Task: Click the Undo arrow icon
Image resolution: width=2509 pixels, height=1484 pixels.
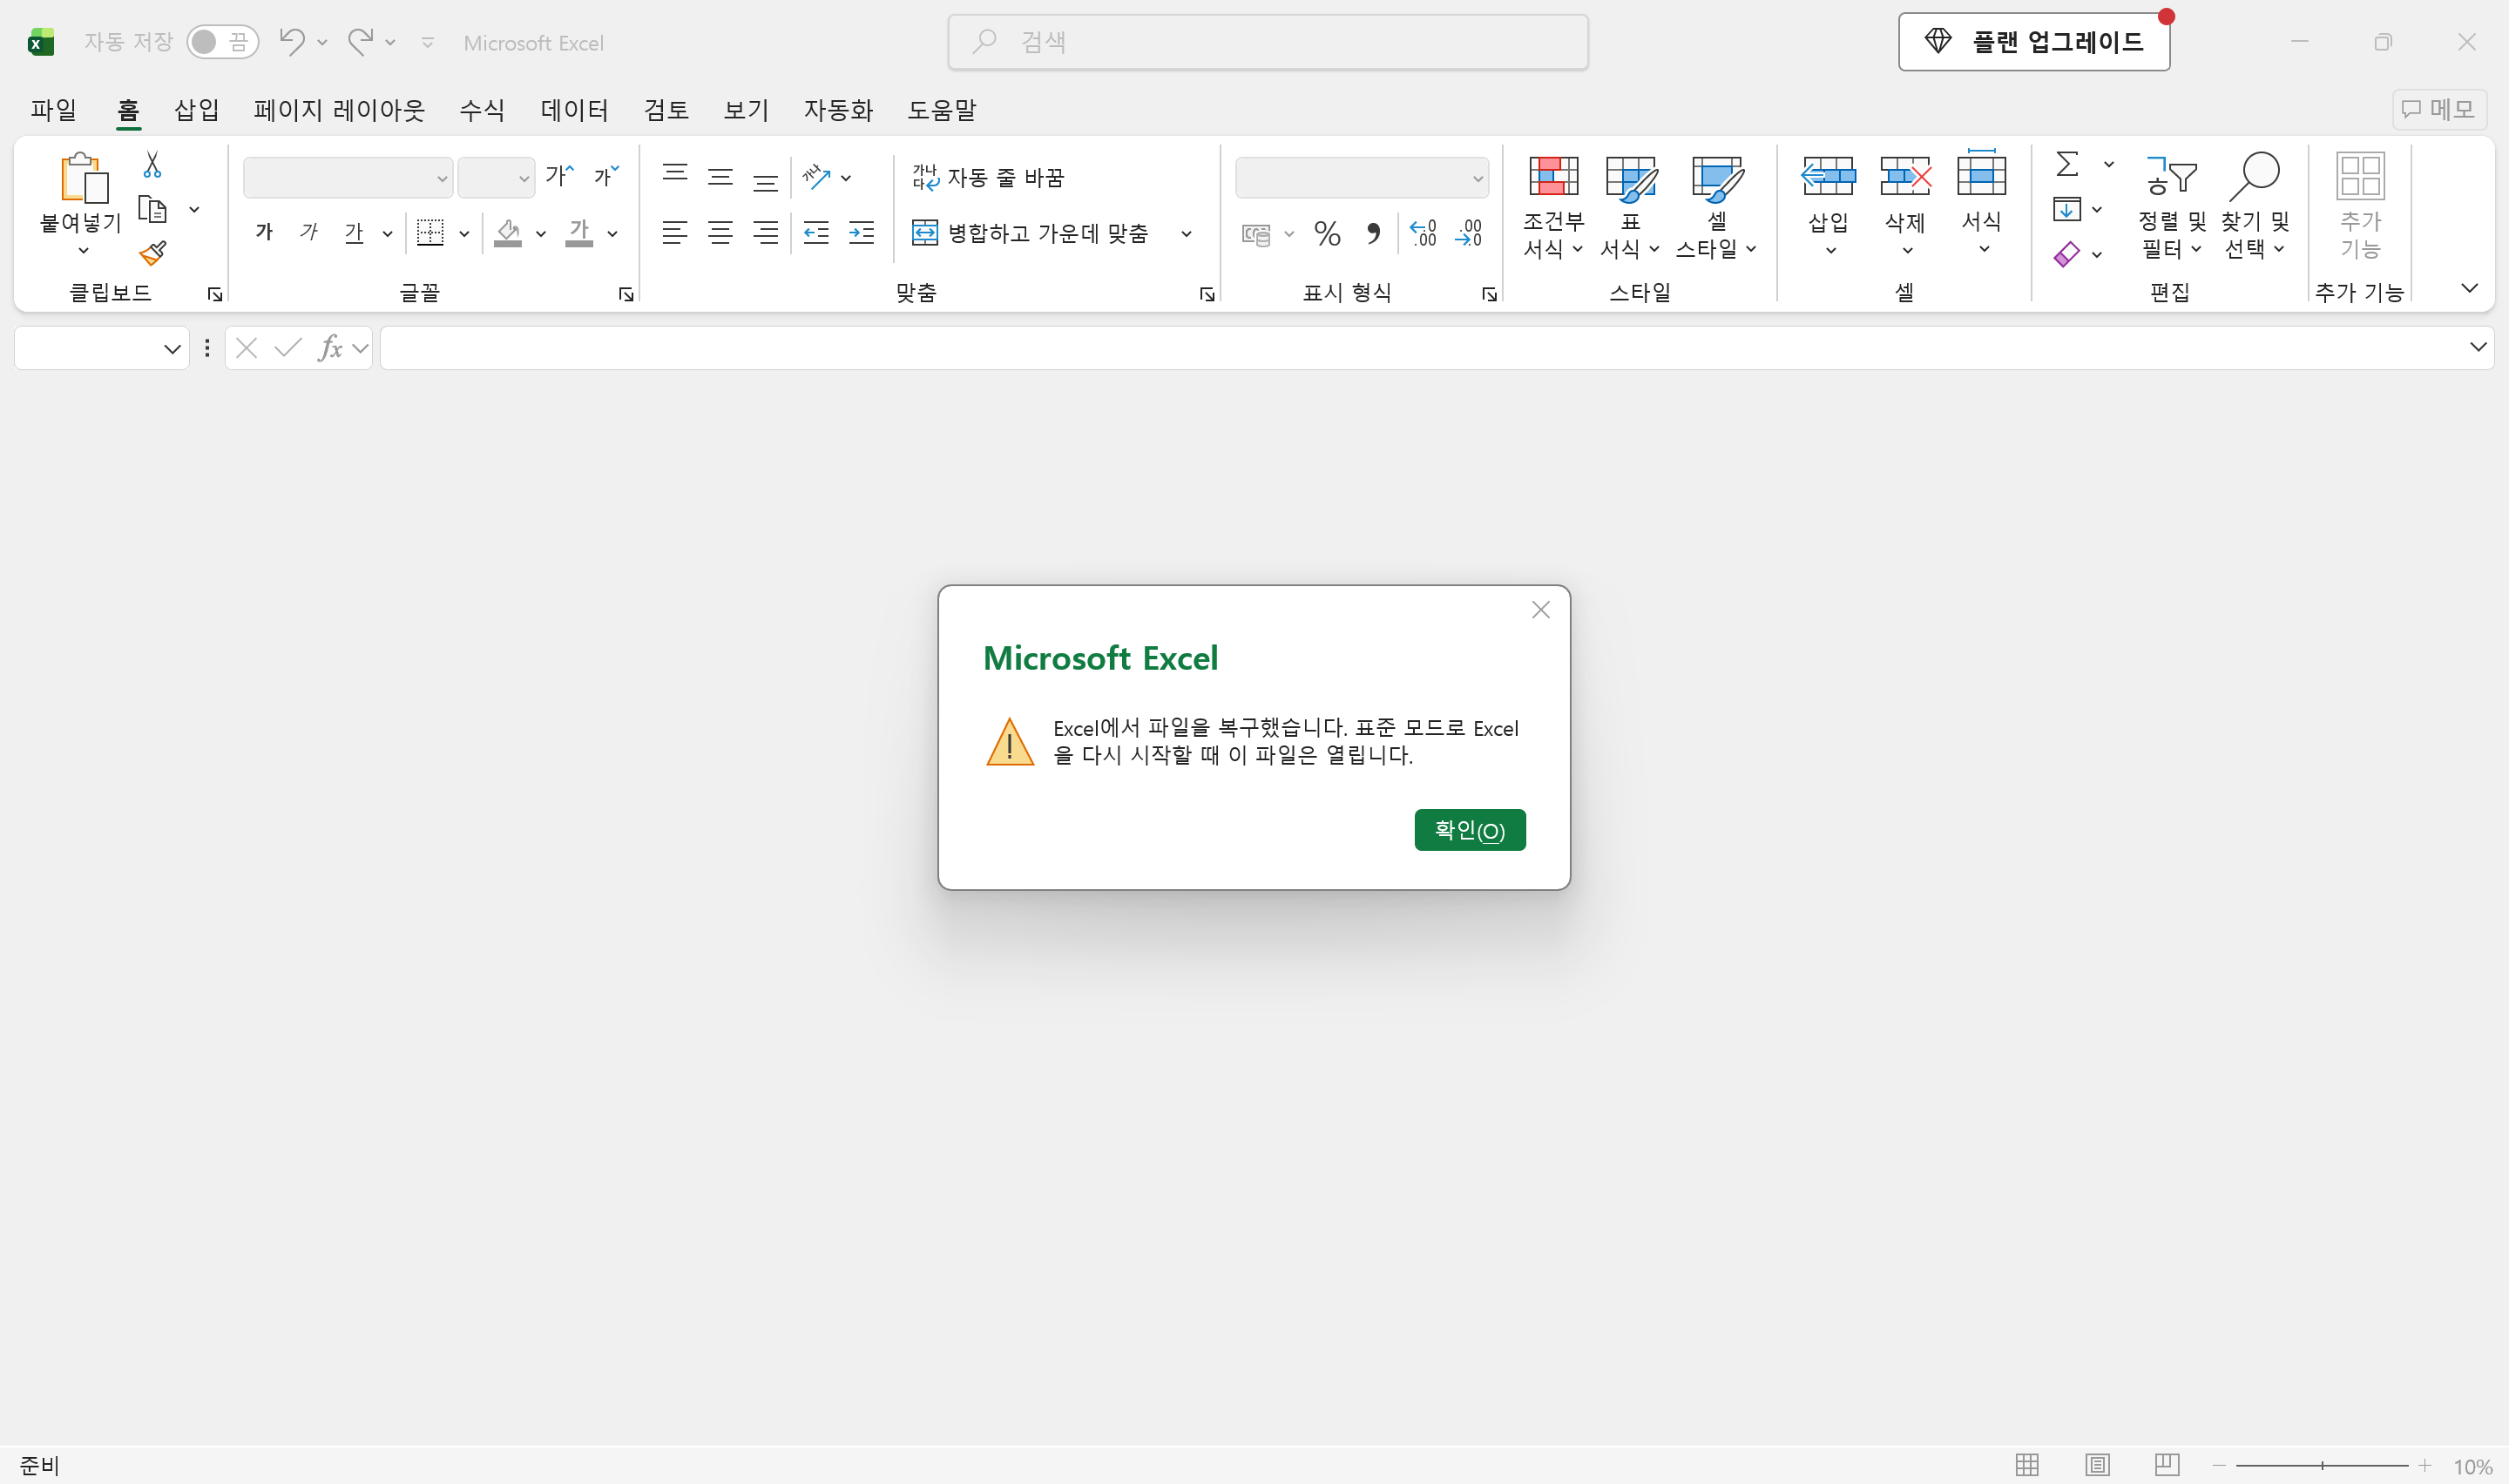Action: click(291, 41)
